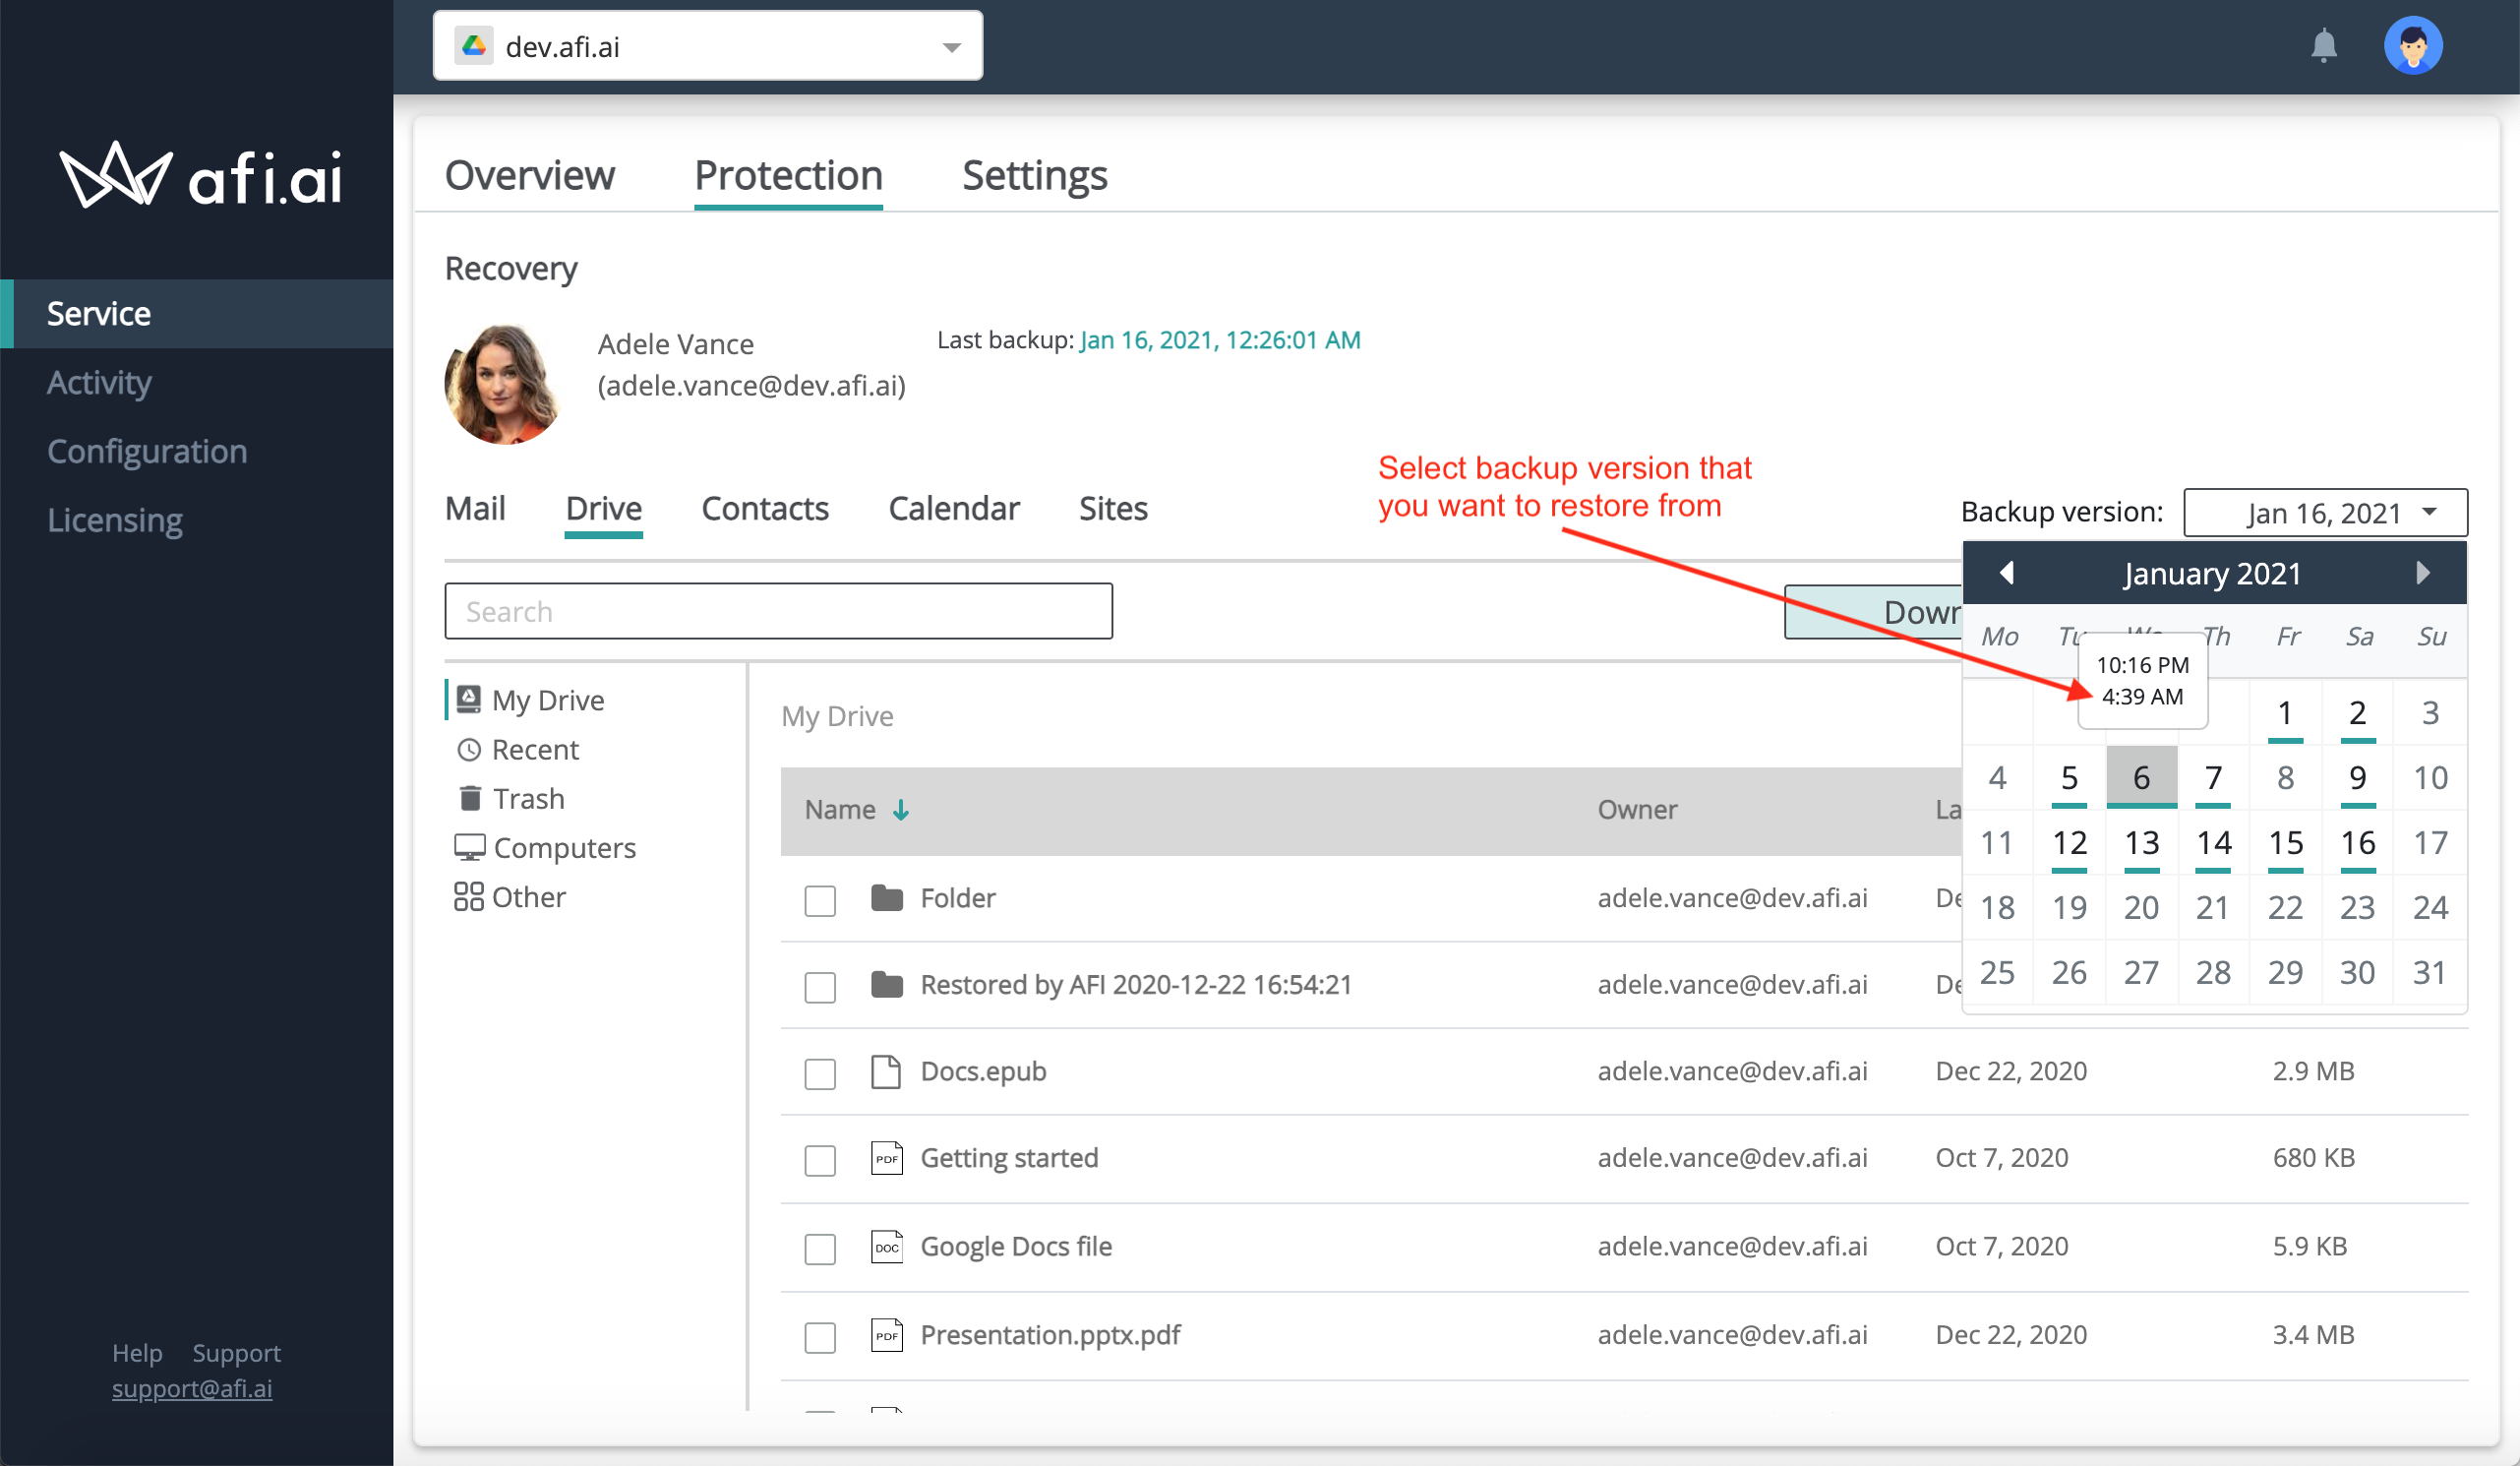Go to the next month in calendar
Viewport: 2520px width, 1466px height.
[2422, 573]
